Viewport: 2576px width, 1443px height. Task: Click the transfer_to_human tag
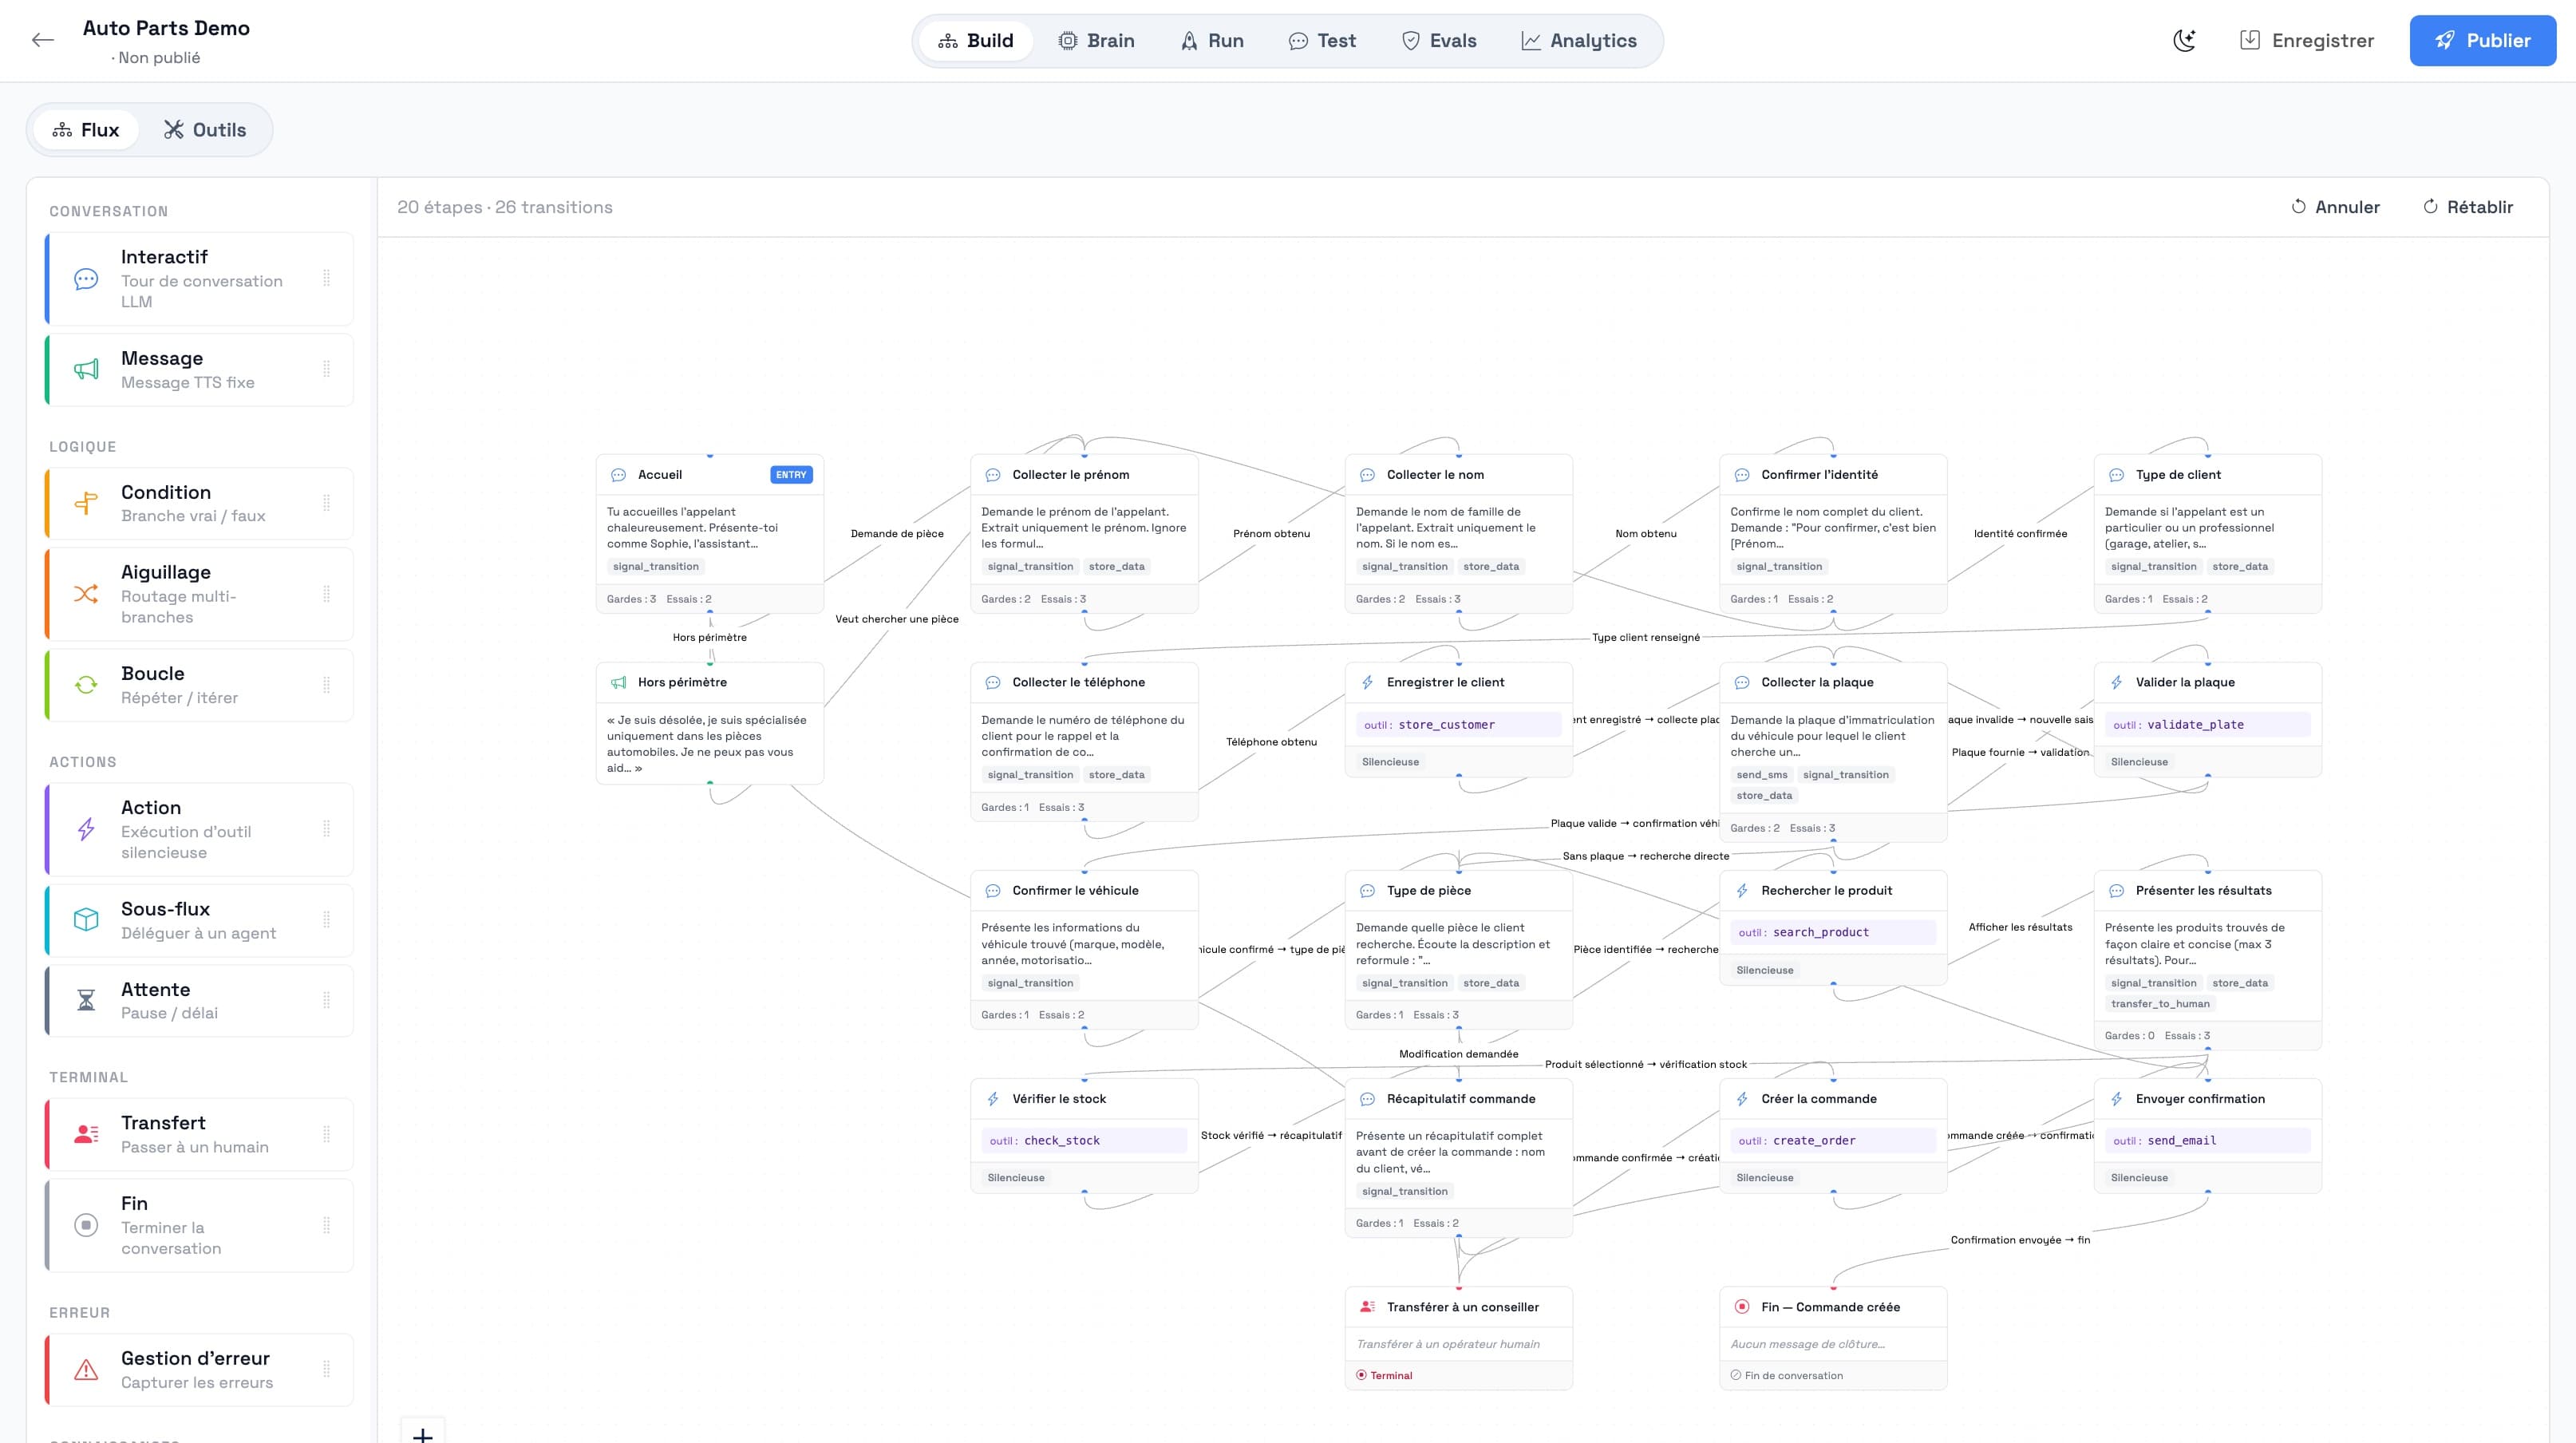[2160, 1003]
